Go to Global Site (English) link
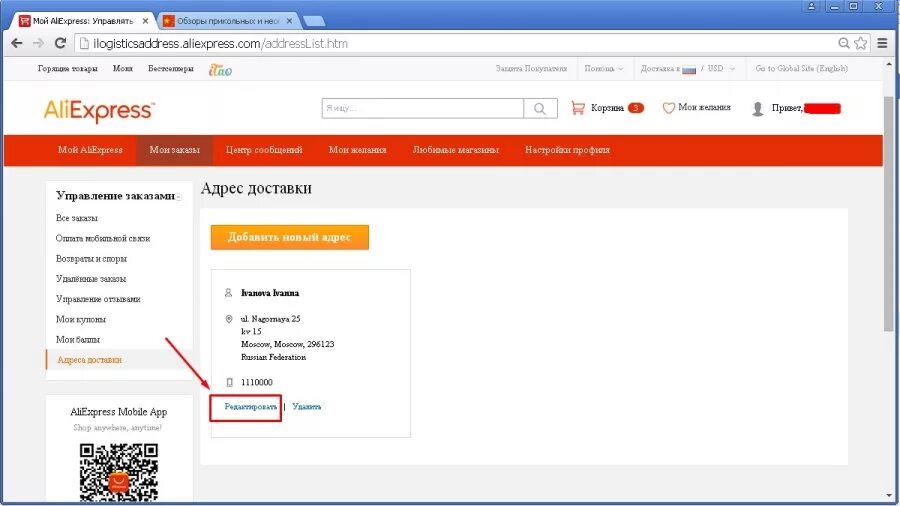The image size is (900, 506). coord(802,68)
